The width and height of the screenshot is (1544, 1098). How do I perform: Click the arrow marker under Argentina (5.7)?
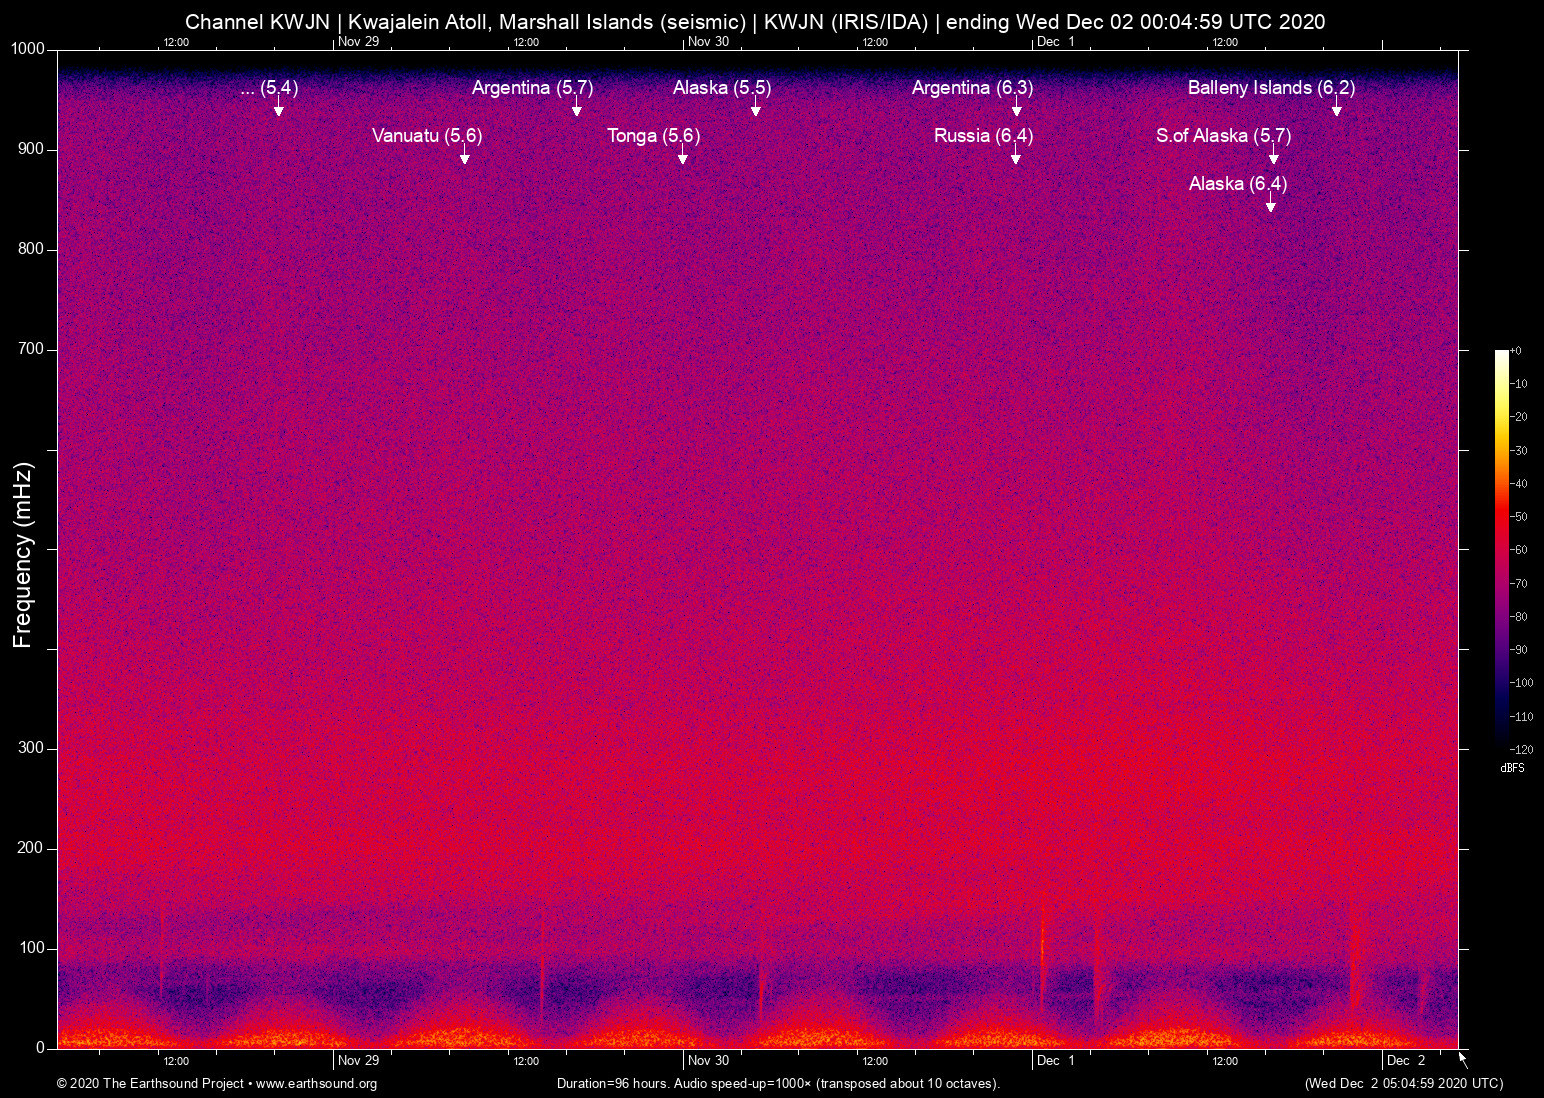577,109
